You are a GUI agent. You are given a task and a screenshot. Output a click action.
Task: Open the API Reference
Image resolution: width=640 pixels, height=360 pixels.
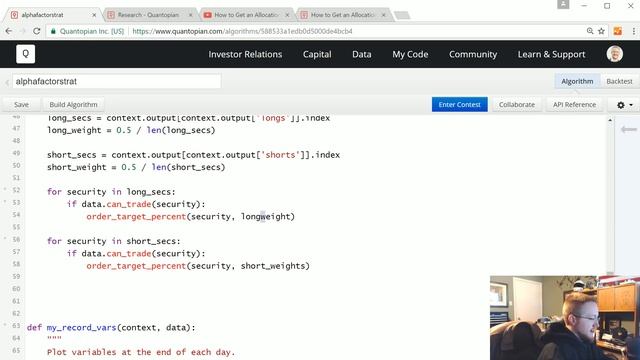(x=574, y=104)
